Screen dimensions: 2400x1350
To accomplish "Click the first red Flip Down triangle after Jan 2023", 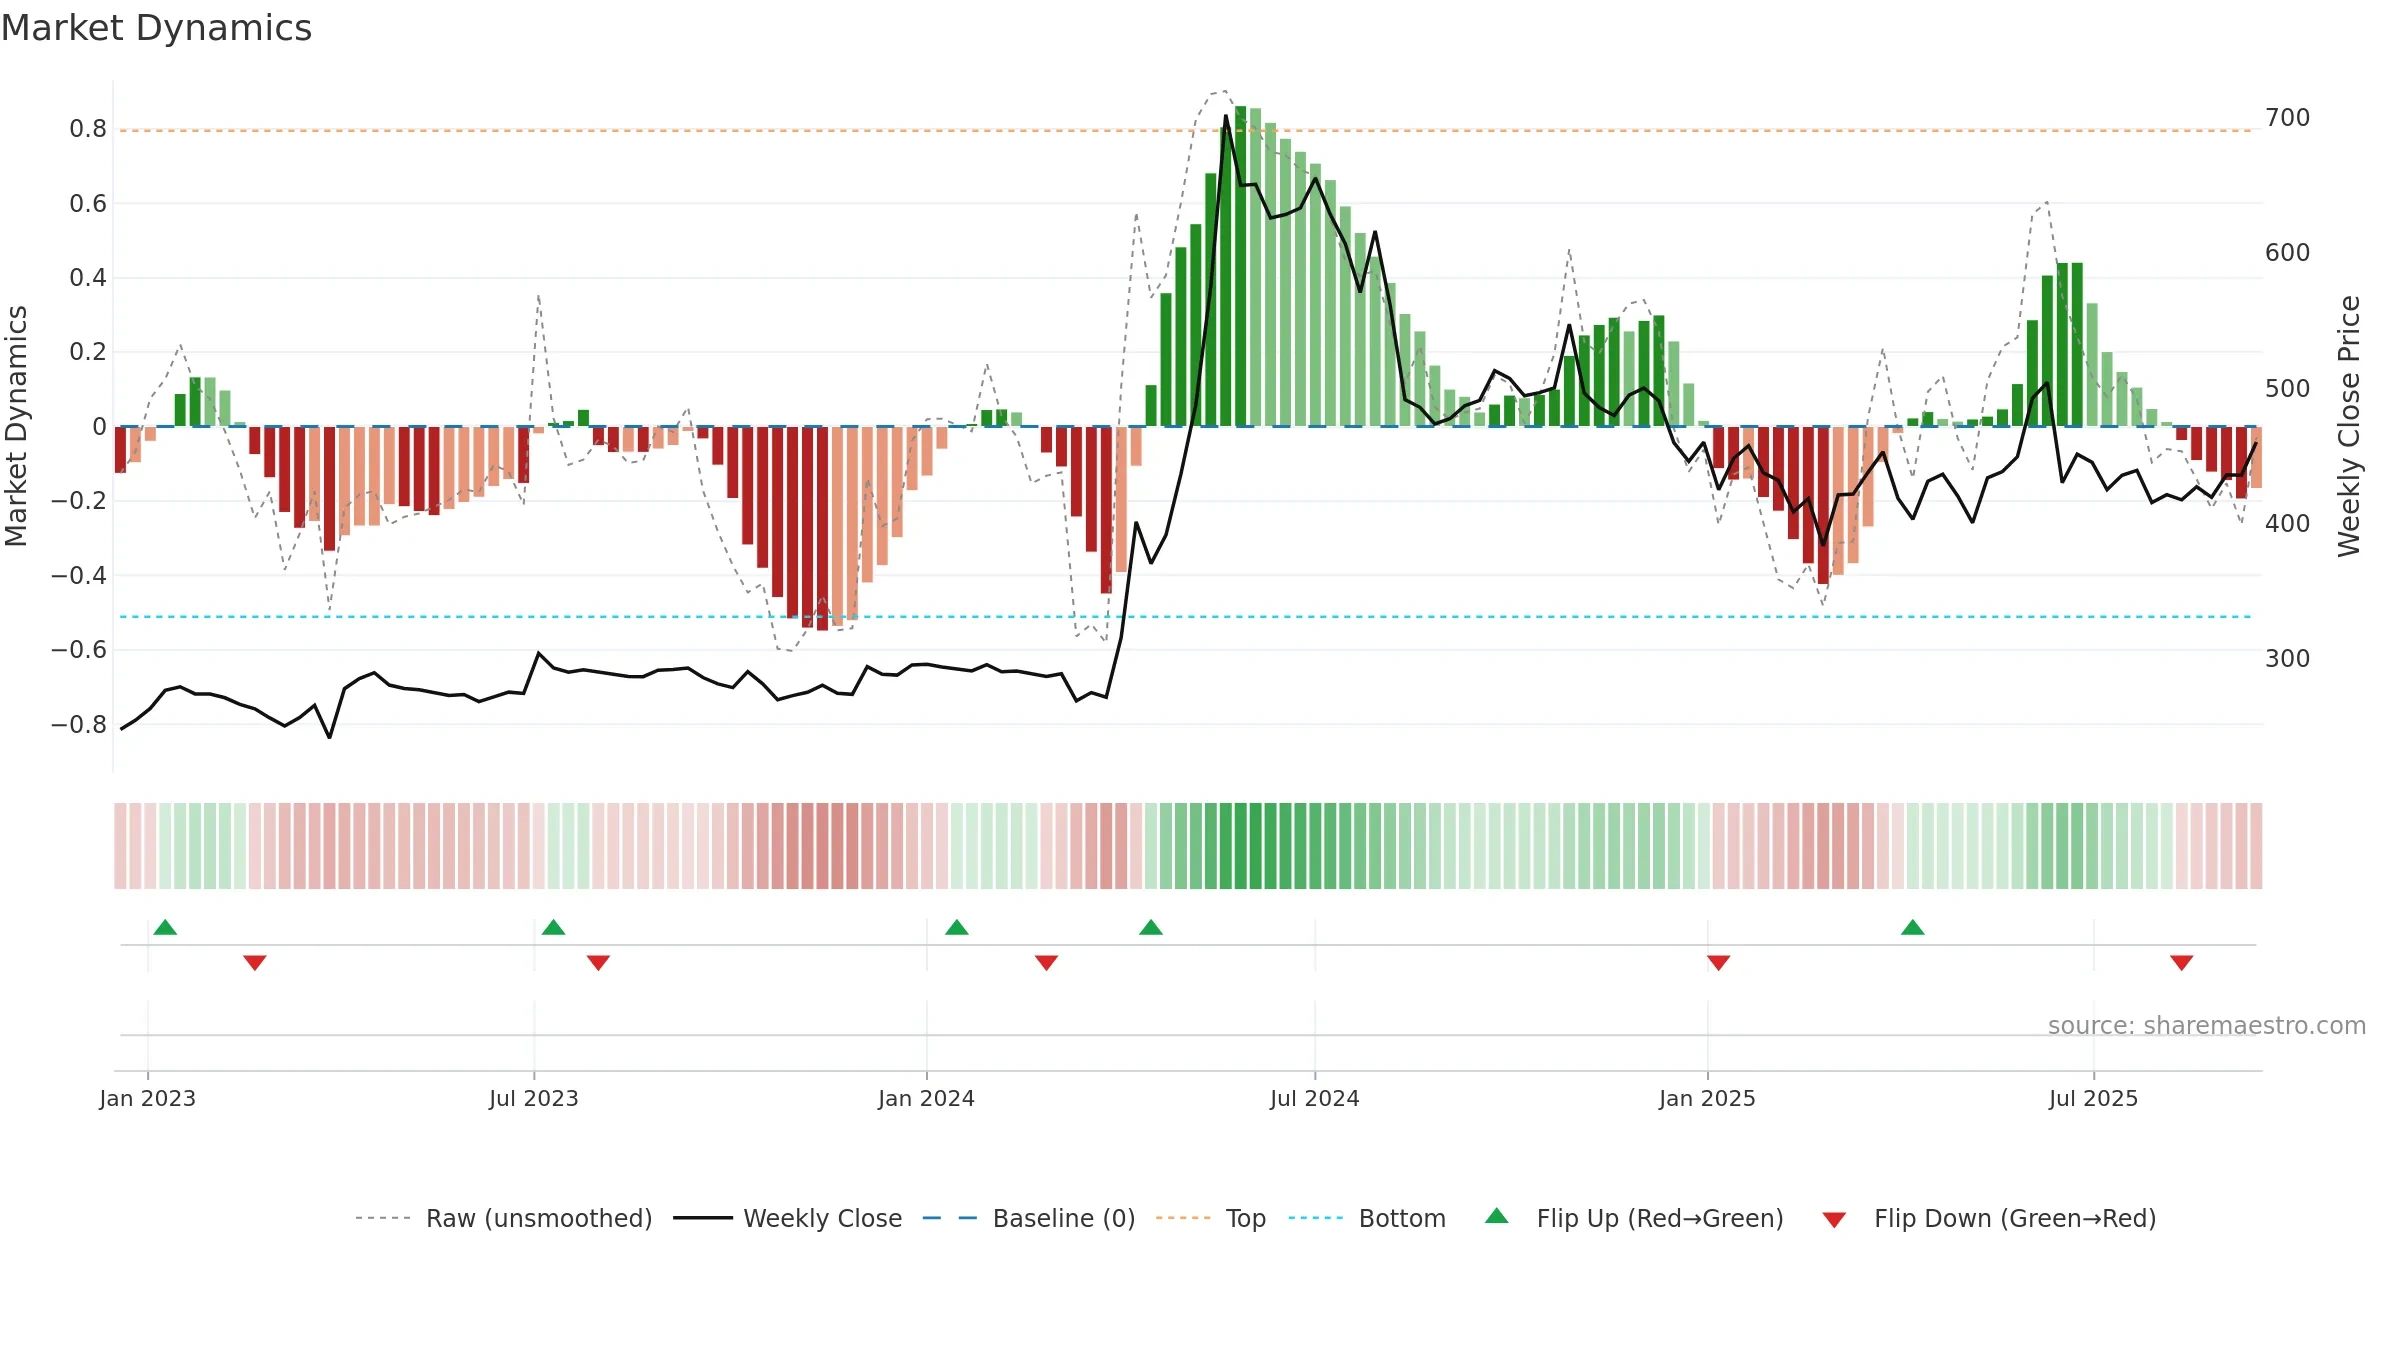I will [255, 962].
